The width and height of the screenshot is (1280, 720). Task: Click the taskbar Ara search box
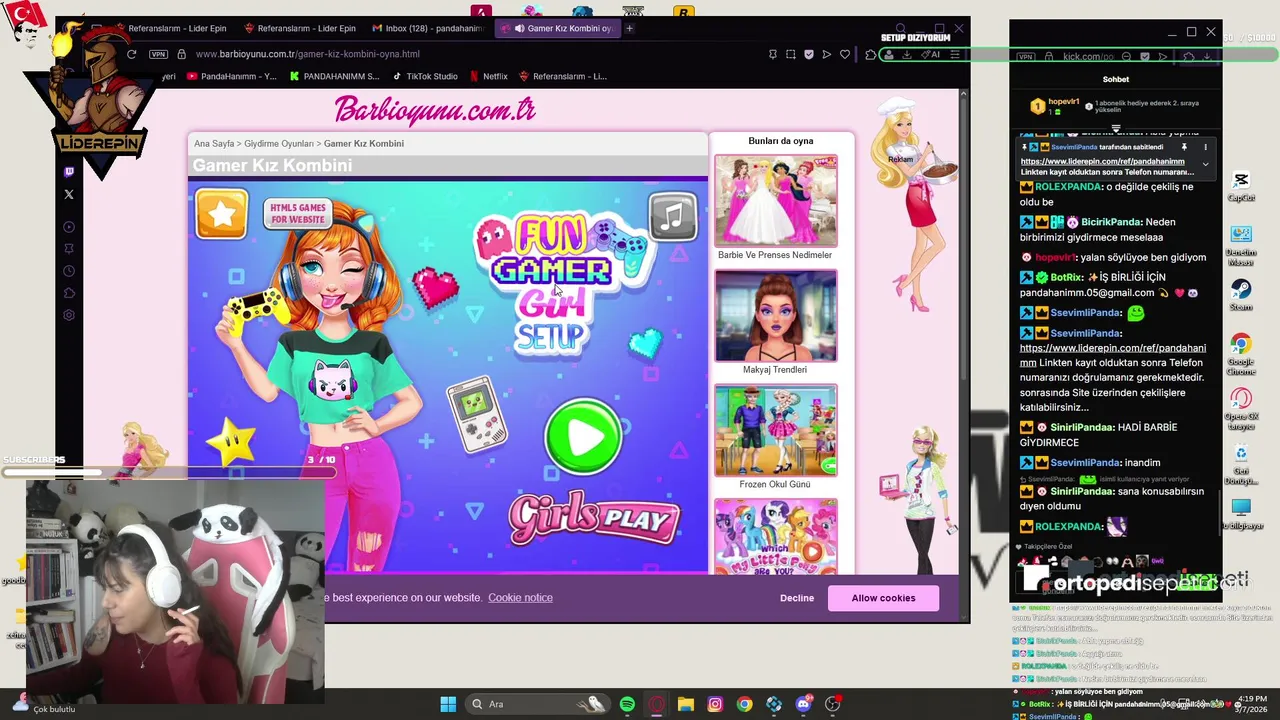(x=538, y=704)
